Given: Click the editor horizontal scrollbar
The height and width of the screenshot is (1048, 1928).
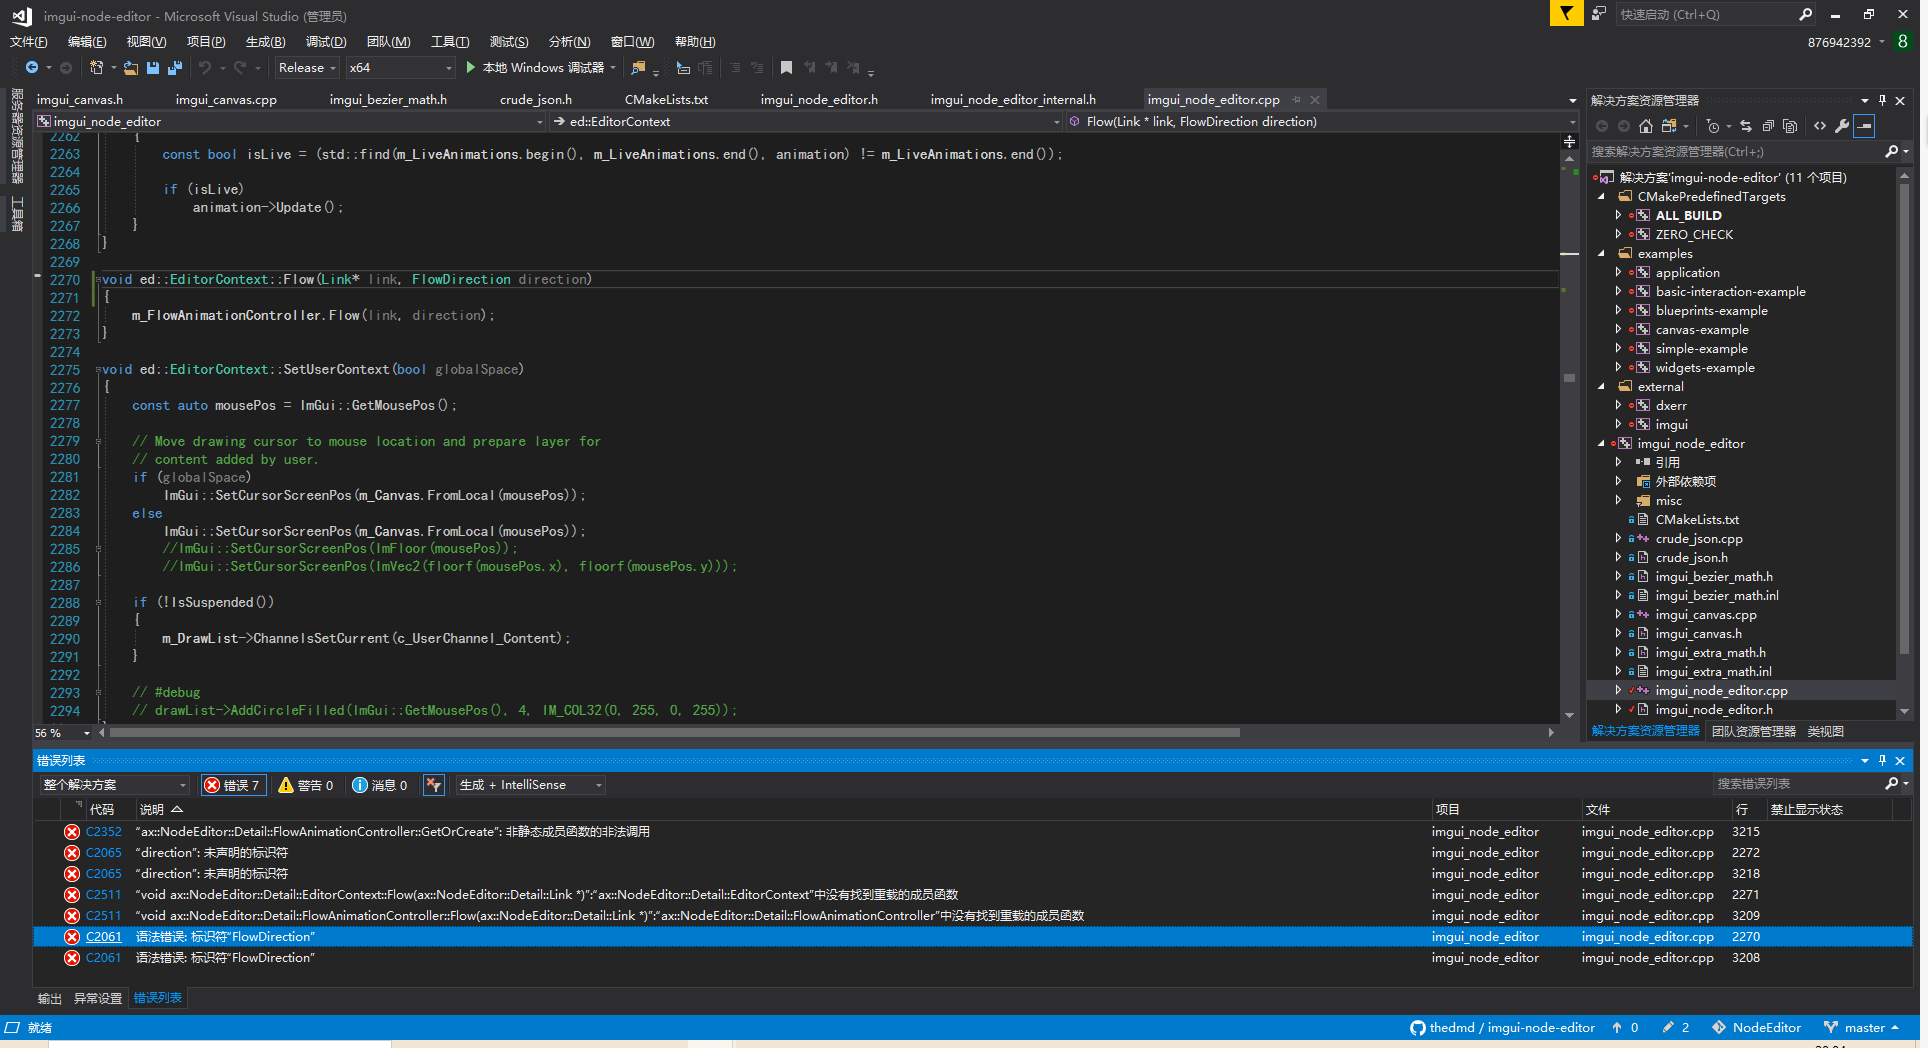Looking at the screenshot, I should 675,732.
